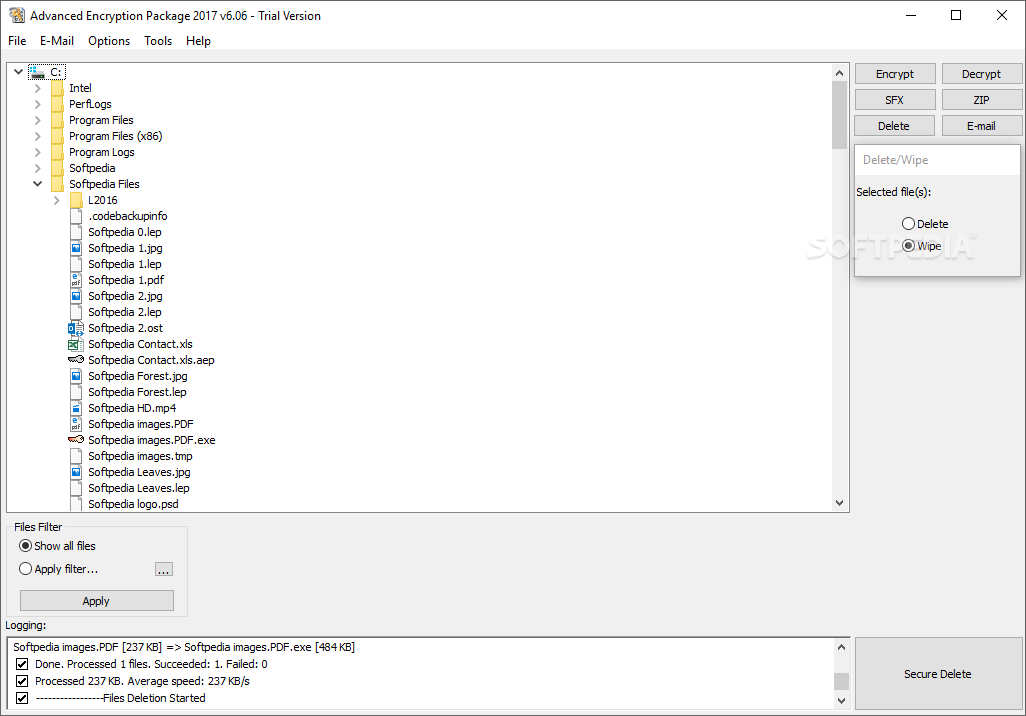Open the File menu

(x=17, y=41)
